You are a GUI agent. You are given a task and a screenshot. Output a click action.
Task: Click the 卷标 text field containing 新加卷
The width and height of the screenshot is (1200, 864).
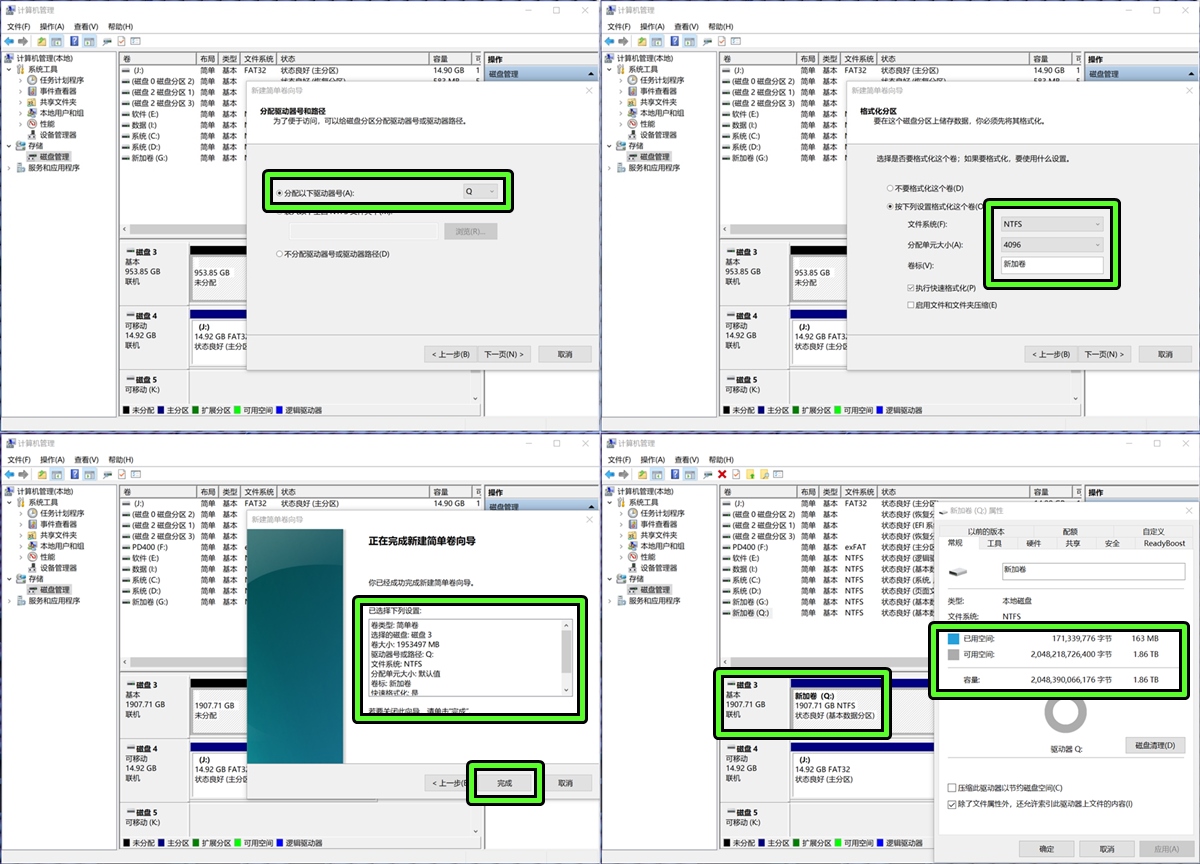click(1052, 265)
